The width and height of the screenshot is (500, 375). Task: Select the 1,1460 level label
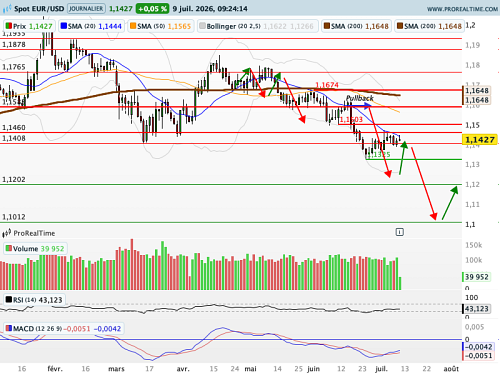coord(14,127)
